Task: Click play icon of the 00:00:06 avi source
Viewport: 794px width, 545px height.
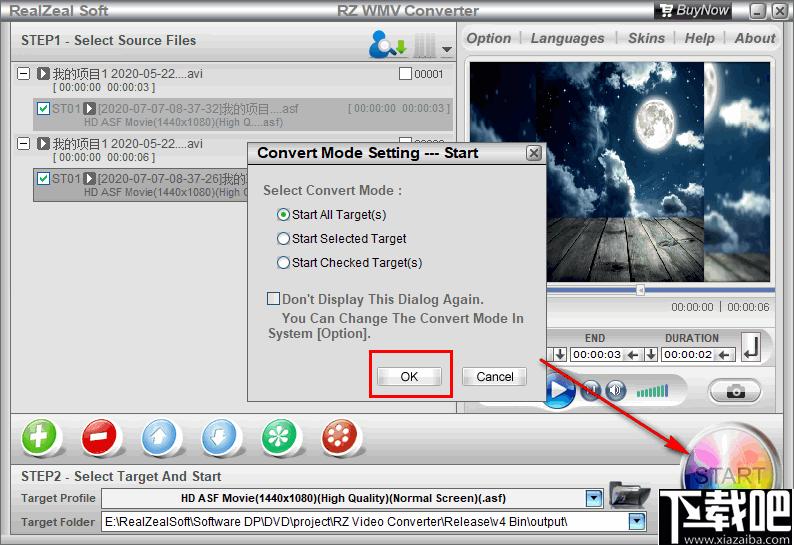Action: pos(43,144)
